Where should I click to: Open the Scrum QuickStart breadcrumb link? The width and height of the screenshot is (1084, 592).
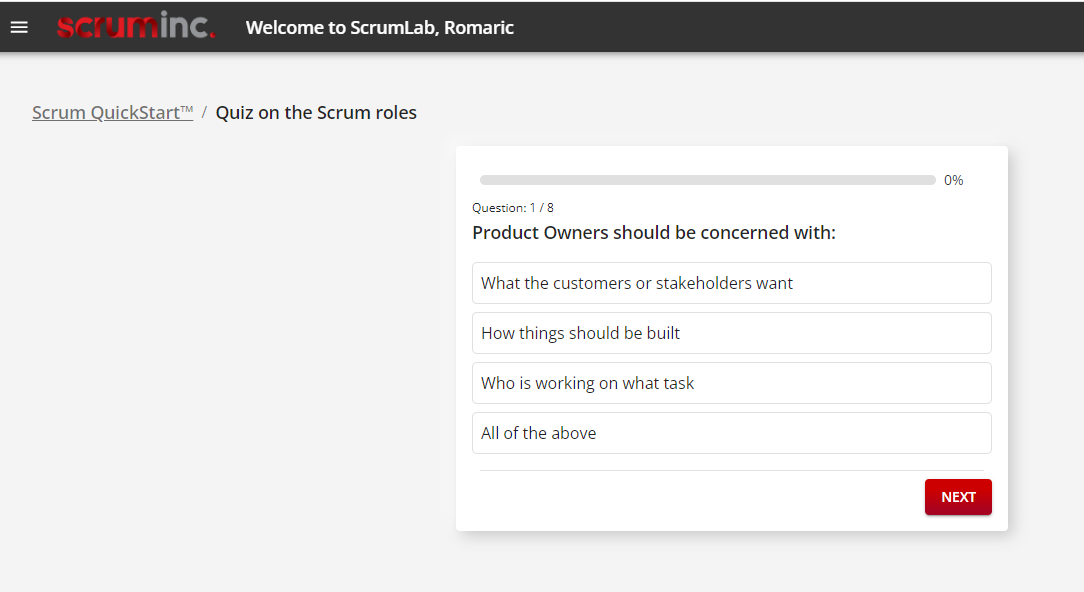tap(113, 113)
